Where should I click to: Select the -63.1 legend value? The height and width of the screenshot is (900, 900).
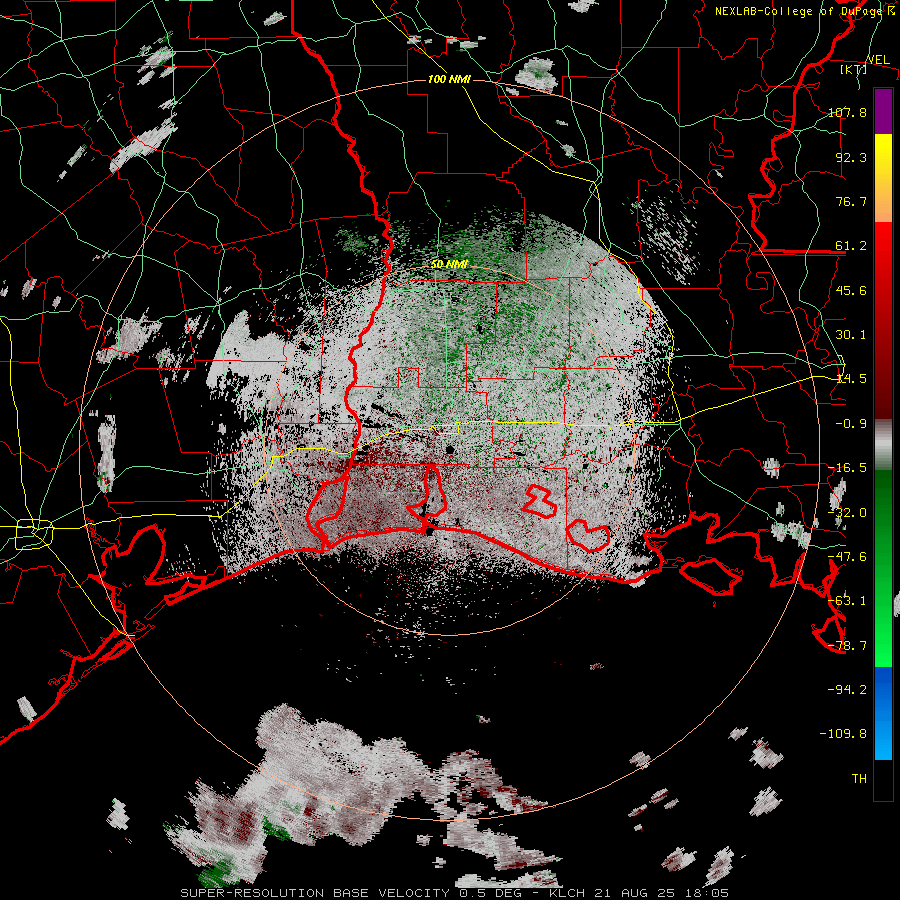point(847,601)
